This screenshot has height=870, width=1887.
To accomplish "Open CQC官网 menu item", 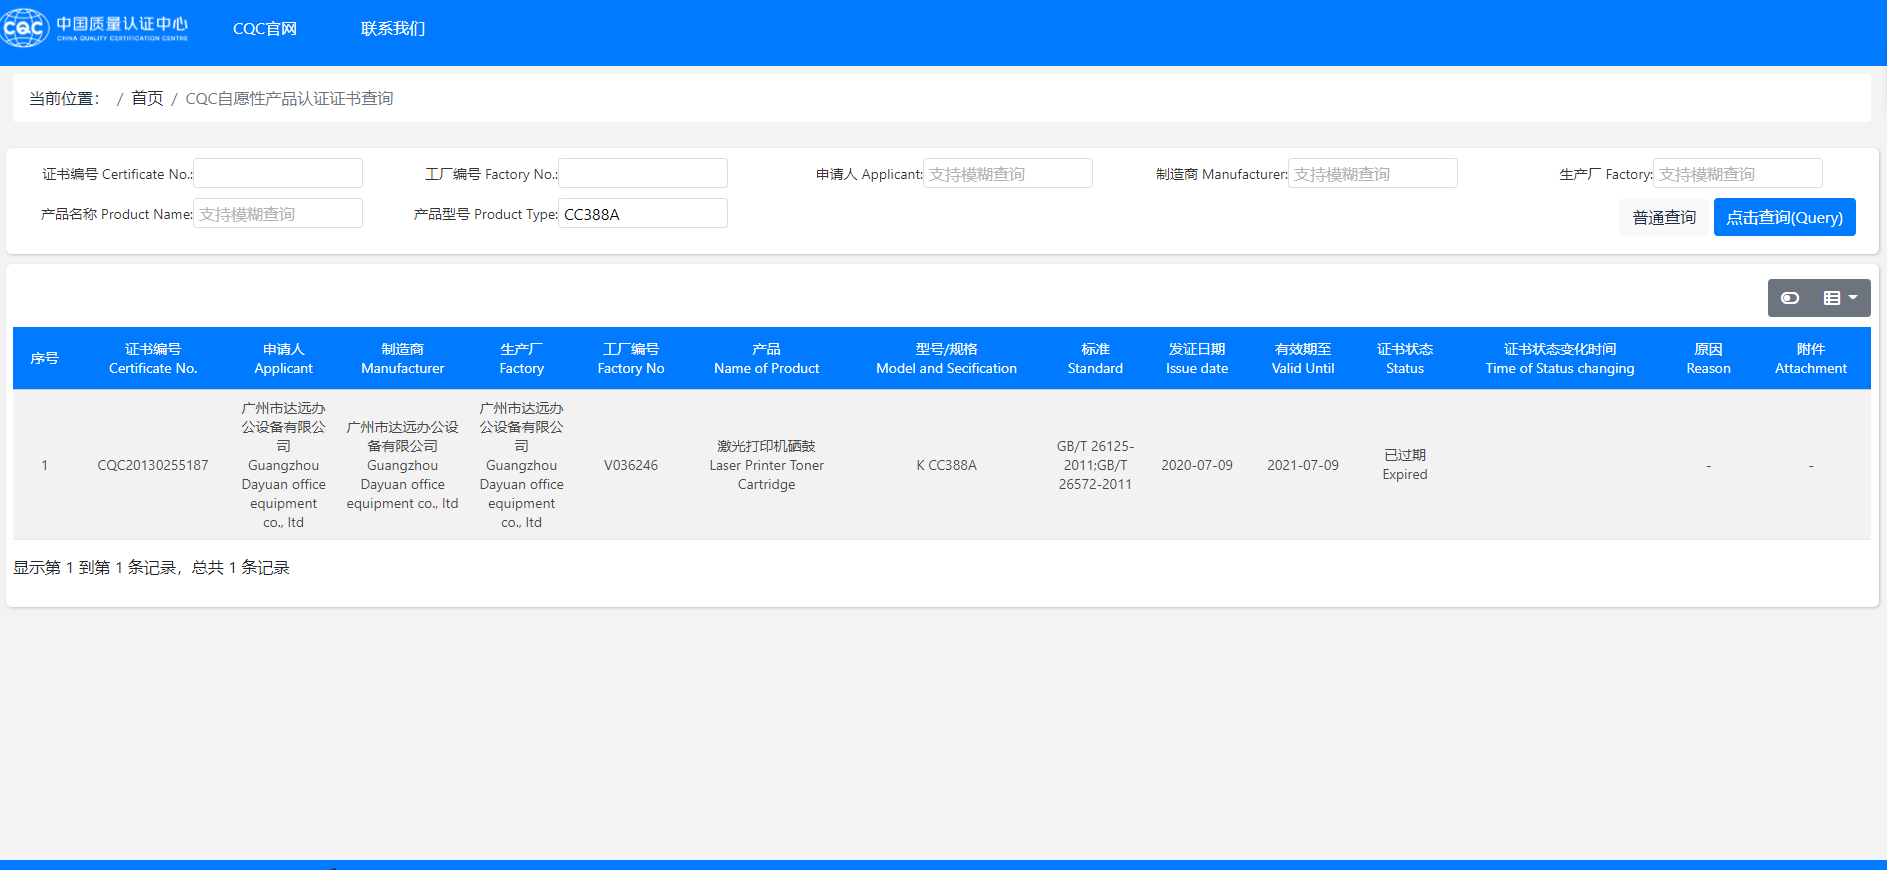I will 265,29.
